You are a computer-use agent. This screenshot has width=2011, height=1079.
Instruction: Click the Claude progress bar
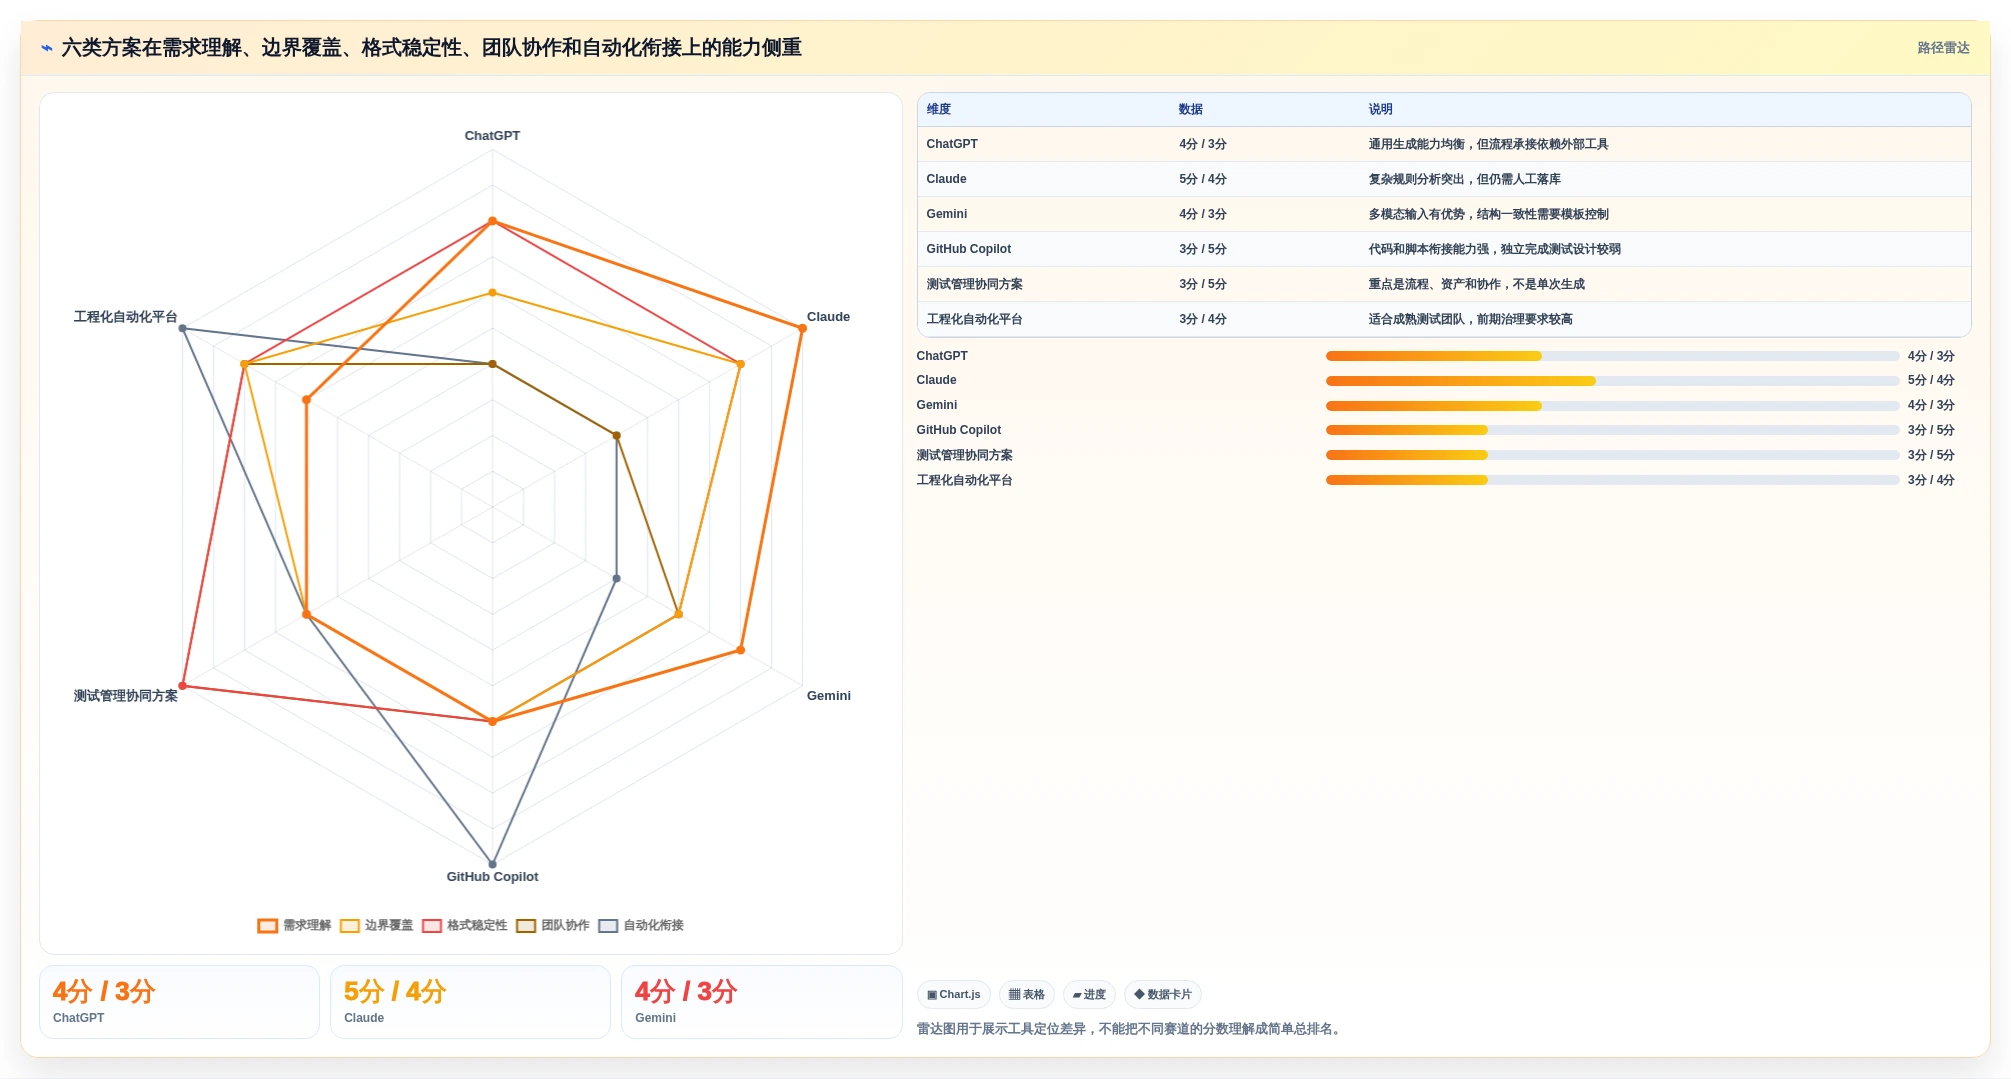tap(1612, 381)
